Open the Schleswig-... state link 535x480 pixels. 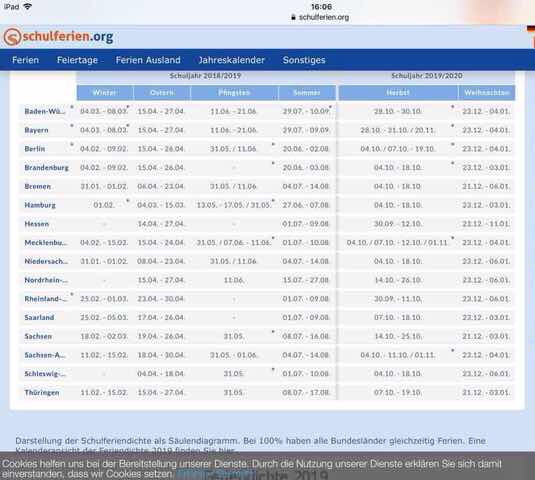coord(45,374)
